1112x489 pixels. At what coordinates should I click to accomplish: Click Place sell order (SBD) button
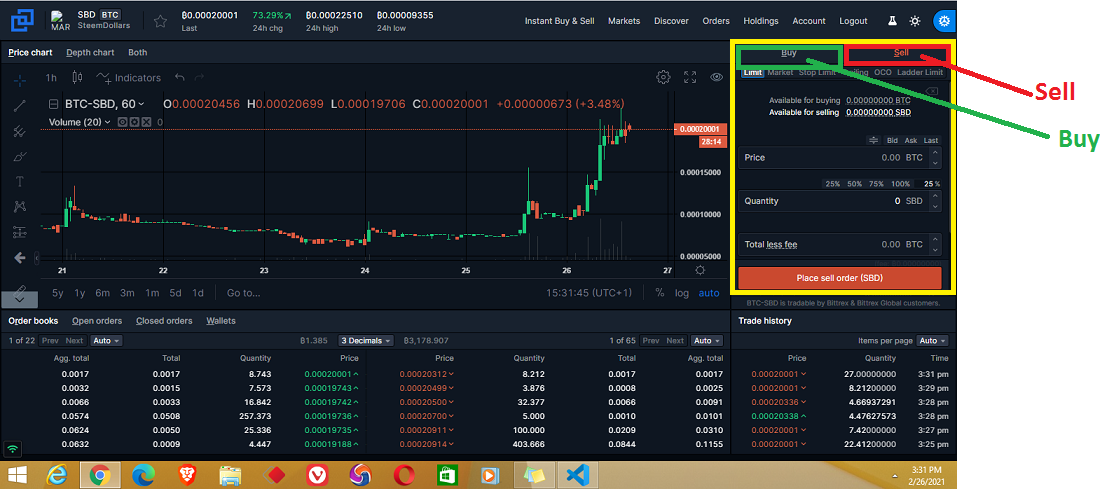[x=840, y=278]
